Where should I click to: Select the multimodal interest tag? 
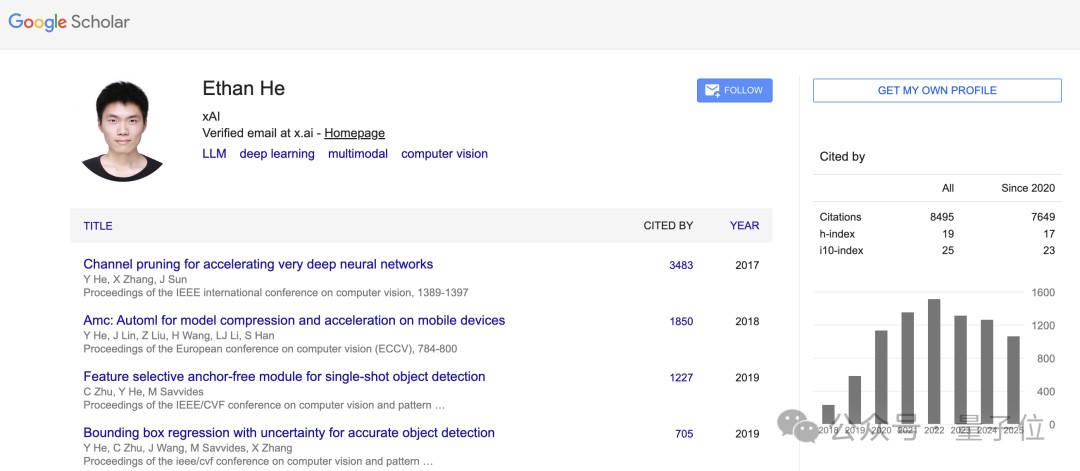[357, 154]
